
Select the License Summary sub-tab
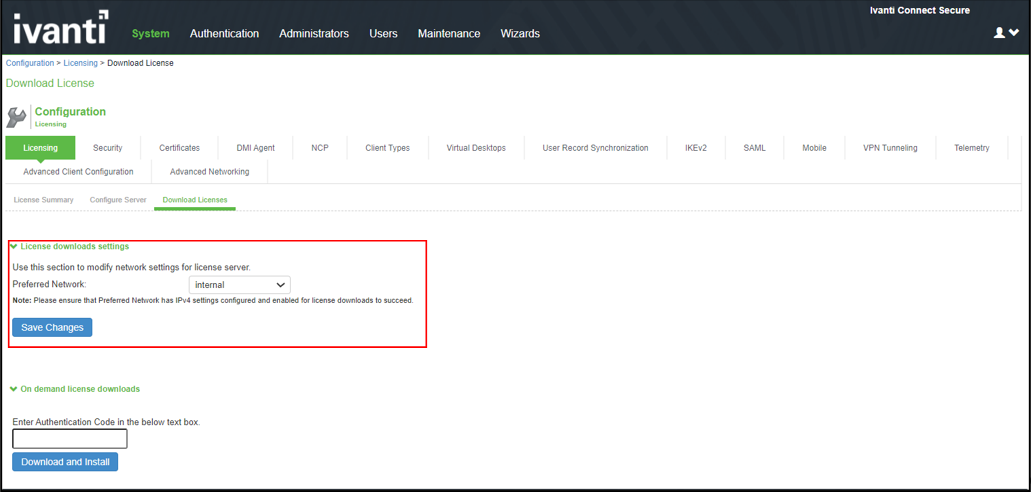(43, 200)
